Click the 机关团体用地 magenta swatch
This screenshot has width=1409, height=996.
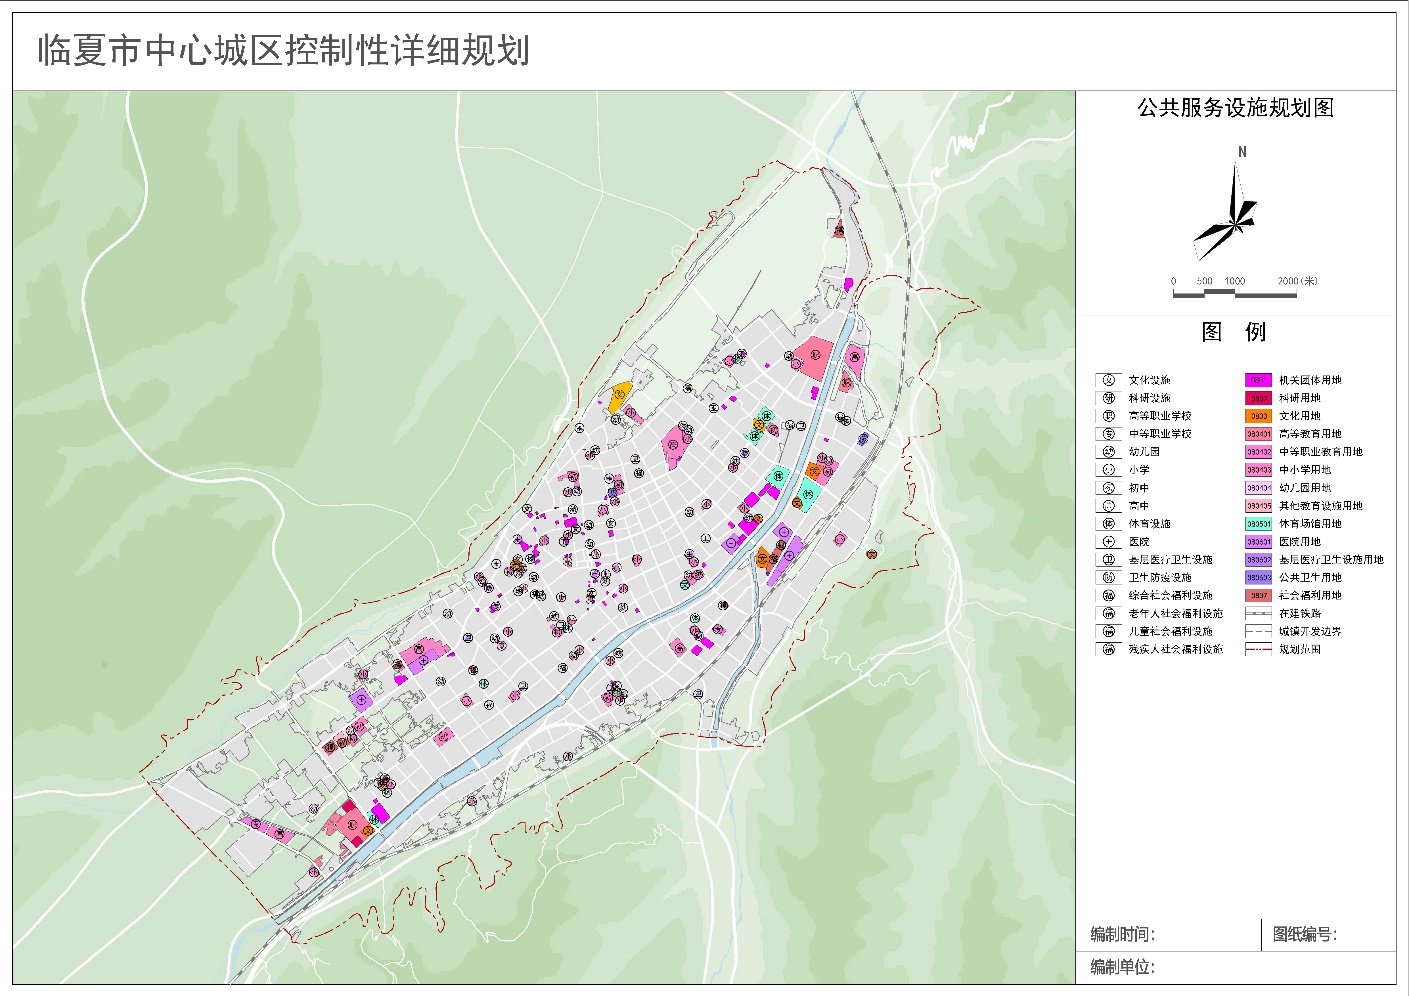click(x=1258, y=380)
